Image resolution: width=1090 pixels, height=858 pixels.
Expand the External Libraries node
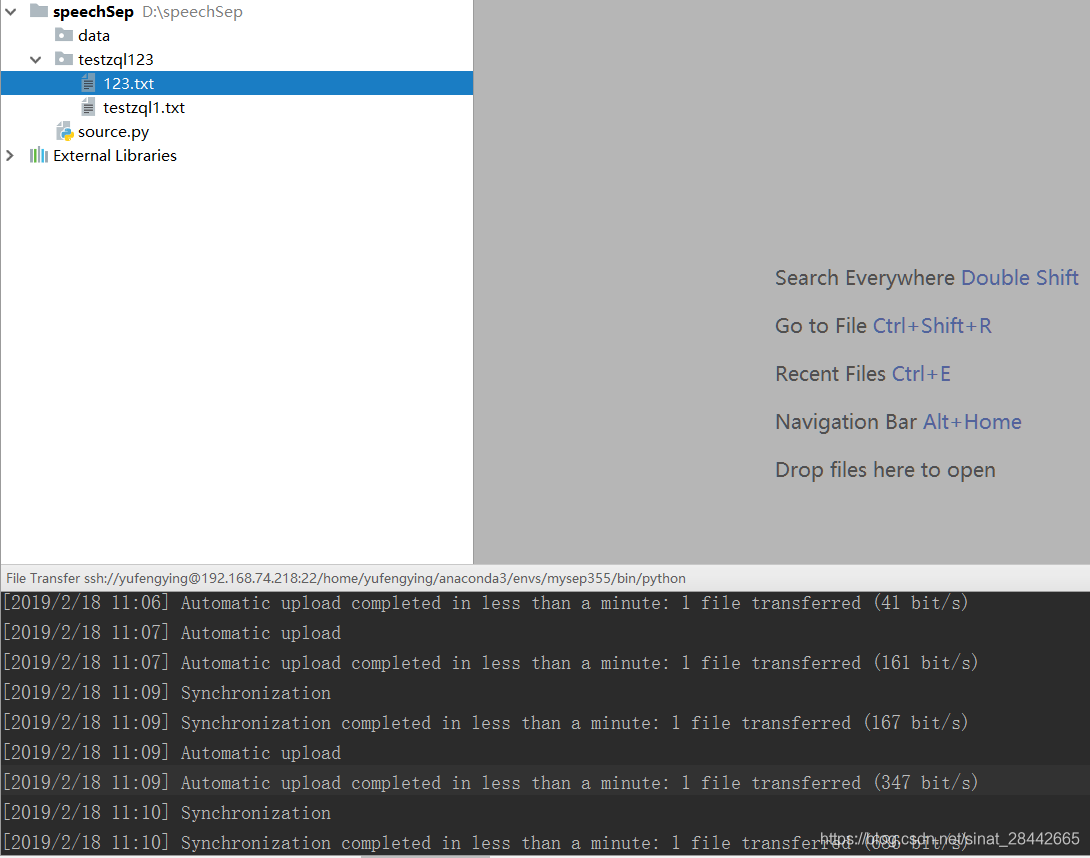(x=10, y=156)
